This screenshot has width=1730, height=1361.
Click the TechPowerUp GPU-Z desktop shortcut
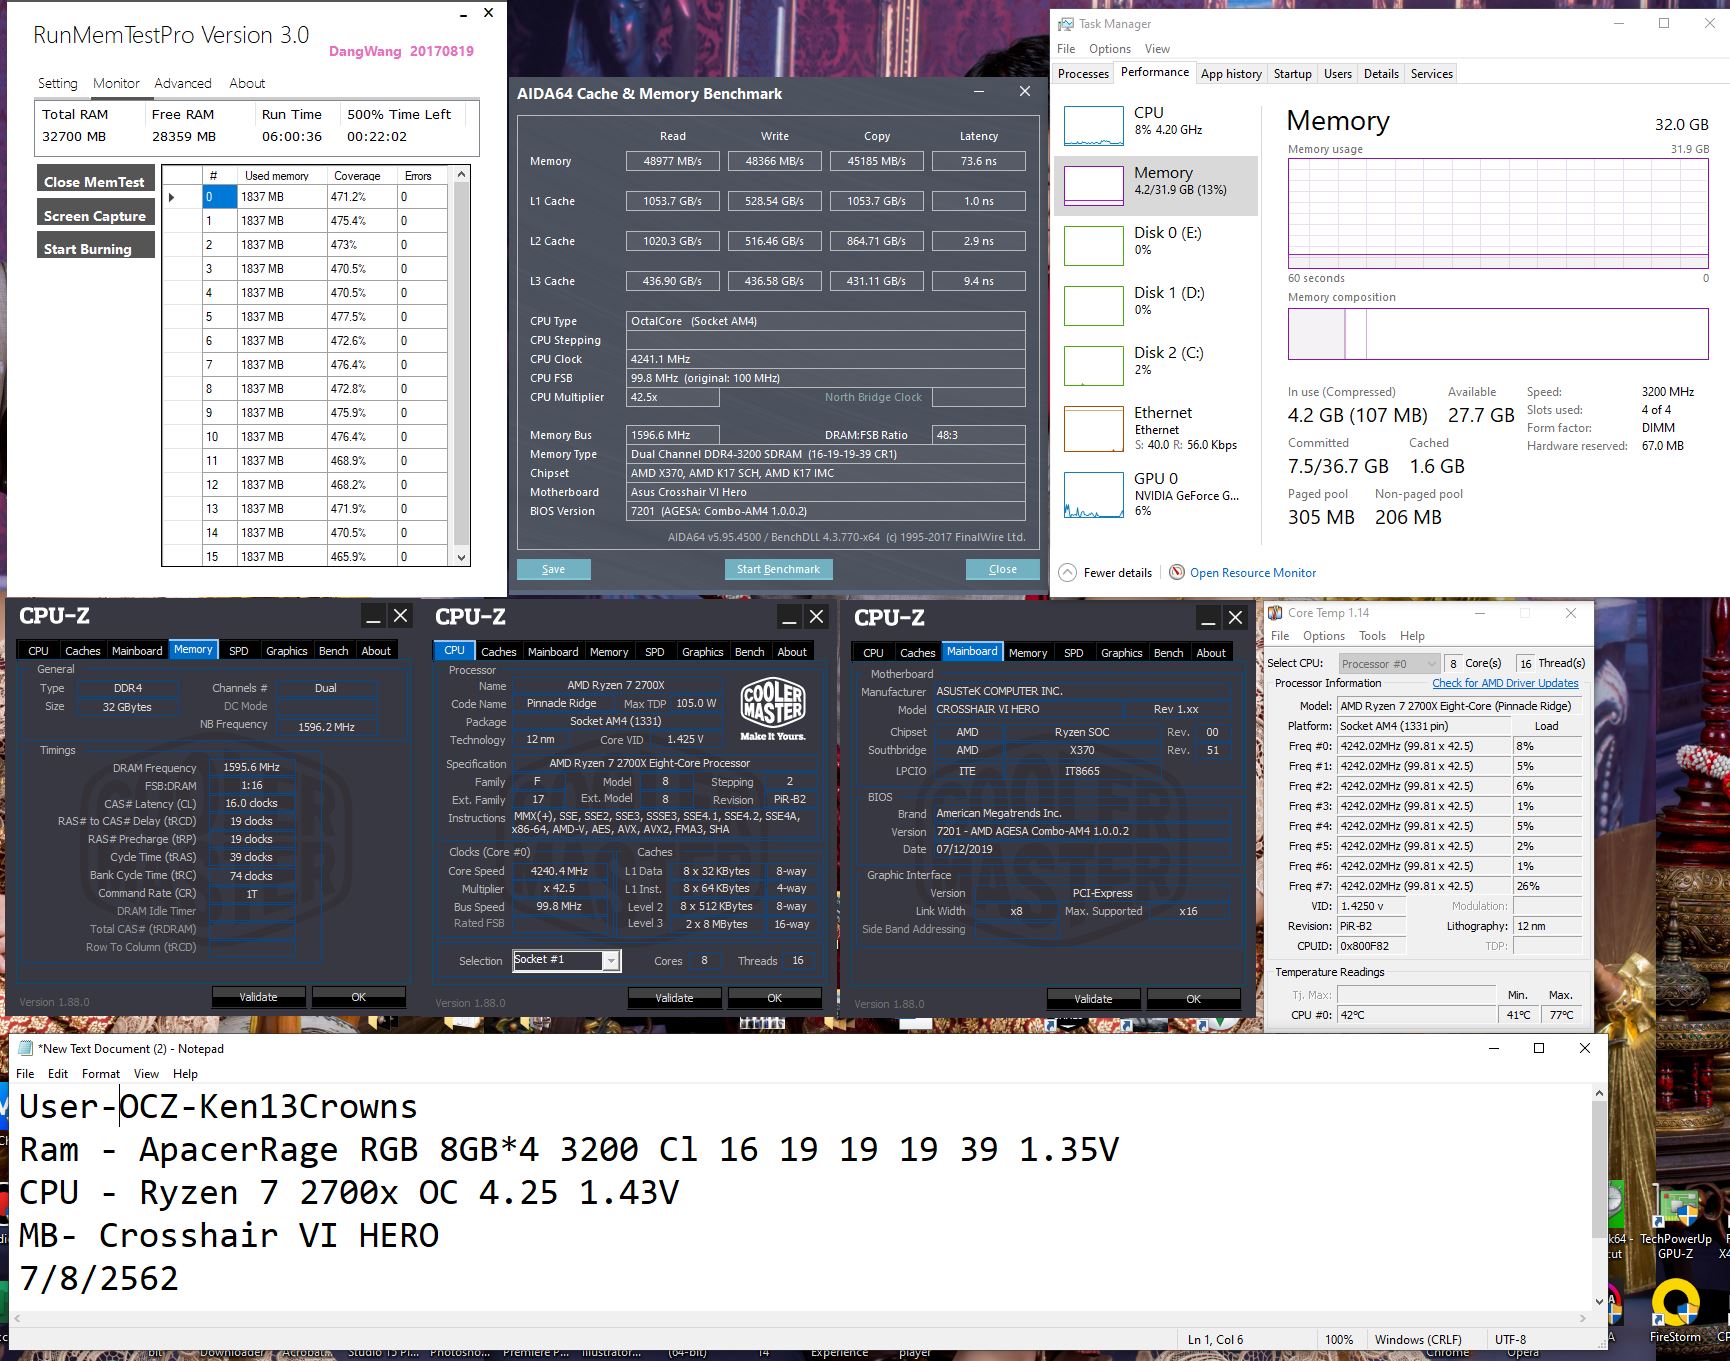click(x=1676, y=1222)
